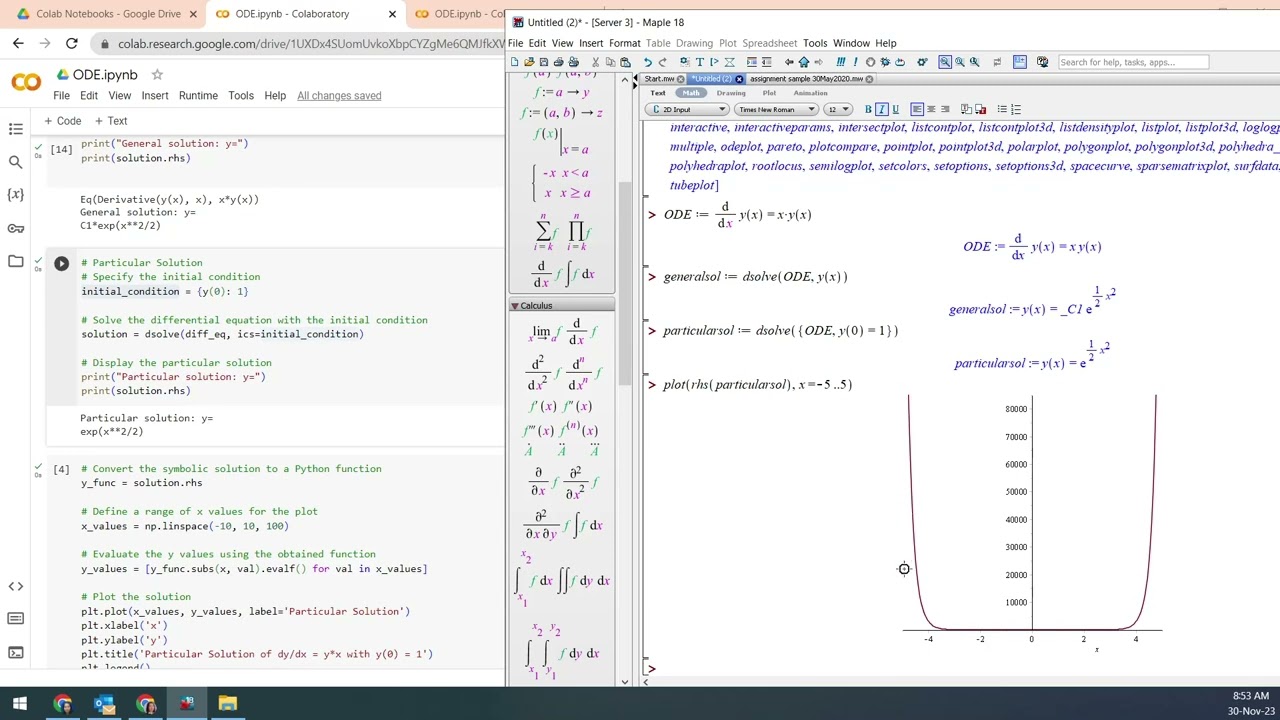The height and width of the screenshot is (720, 1280).
Task: Add a new Text cell in Colab
Action: [110, 121]
